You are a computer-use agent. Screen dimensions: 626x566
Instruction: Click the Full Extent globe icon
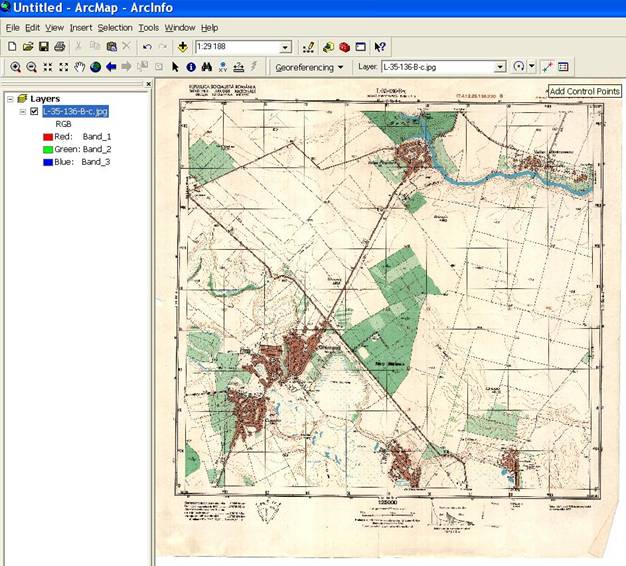pos(95,67)
